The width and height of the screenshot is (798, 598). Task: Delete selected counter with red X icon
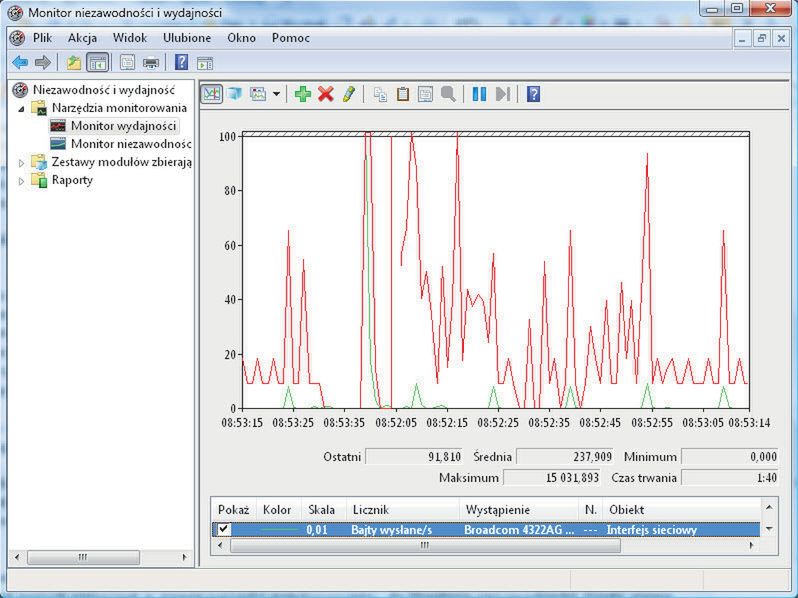click(326, 94)
